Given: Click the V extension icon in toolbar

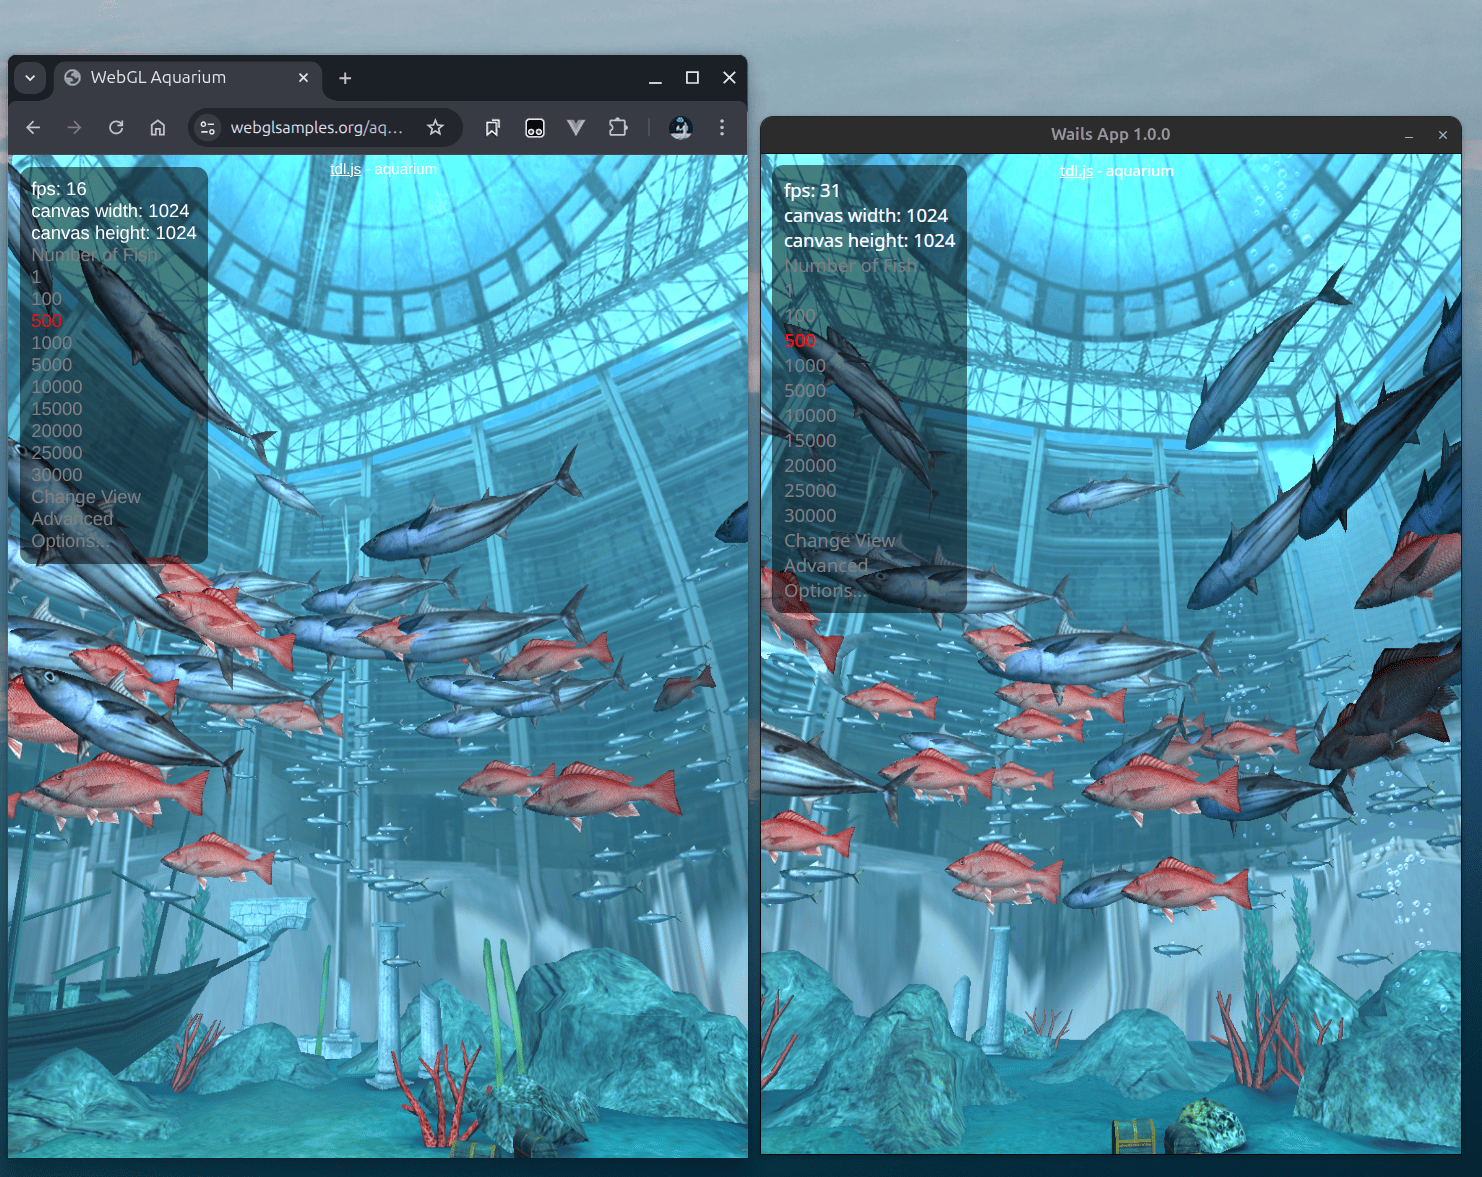Looking at the screenshot, I should 576,127.
